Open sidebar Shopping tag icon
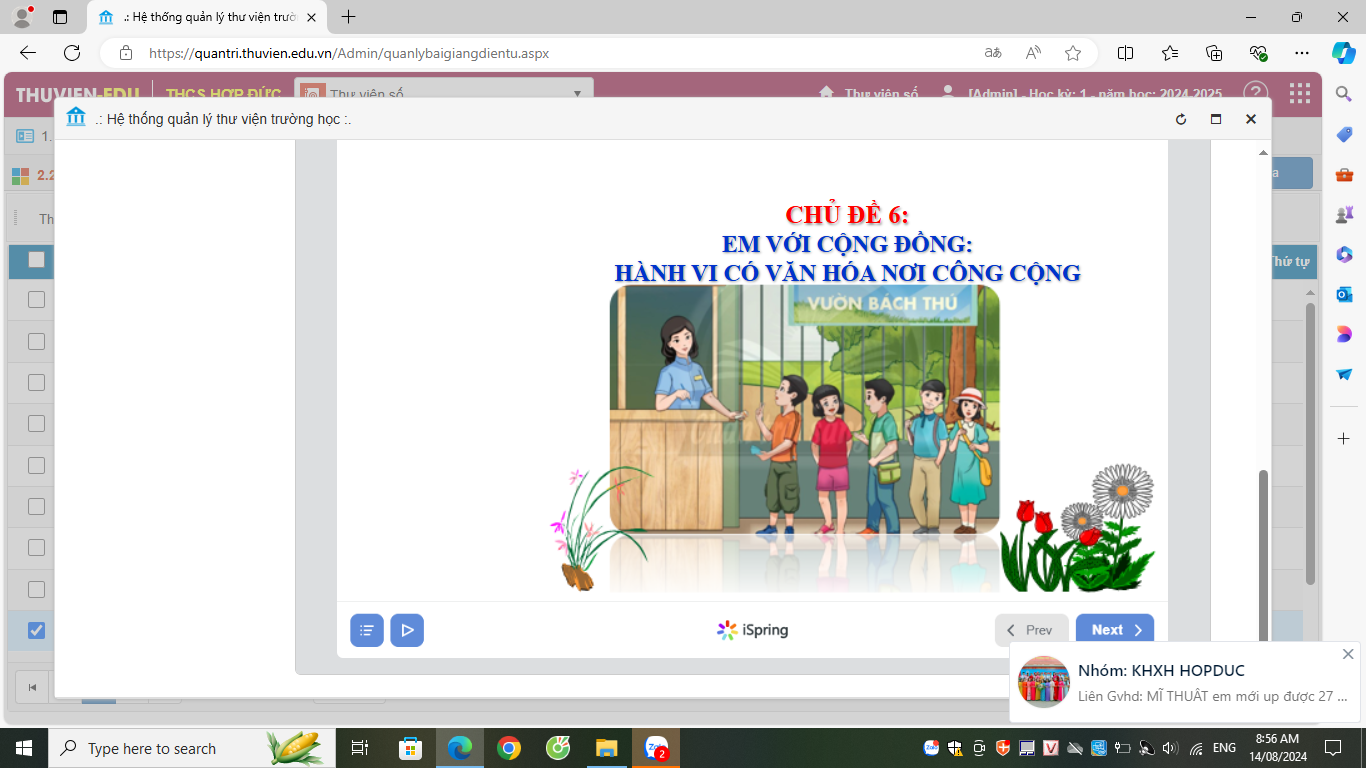The height and width of the screenshot is (768, 1366). 1344,134
